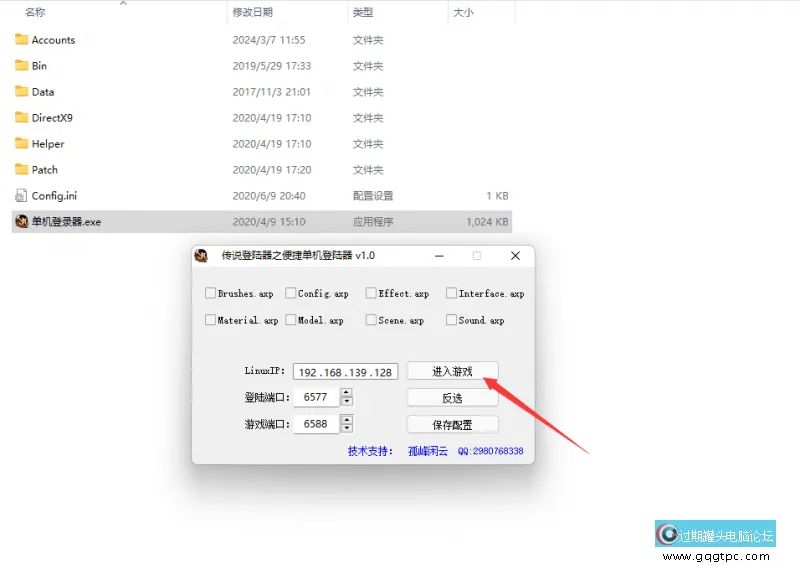Viewport: 800px width, 575px height.
Task: Select the Config.ini file icon
Action: [x=21, y=195]
